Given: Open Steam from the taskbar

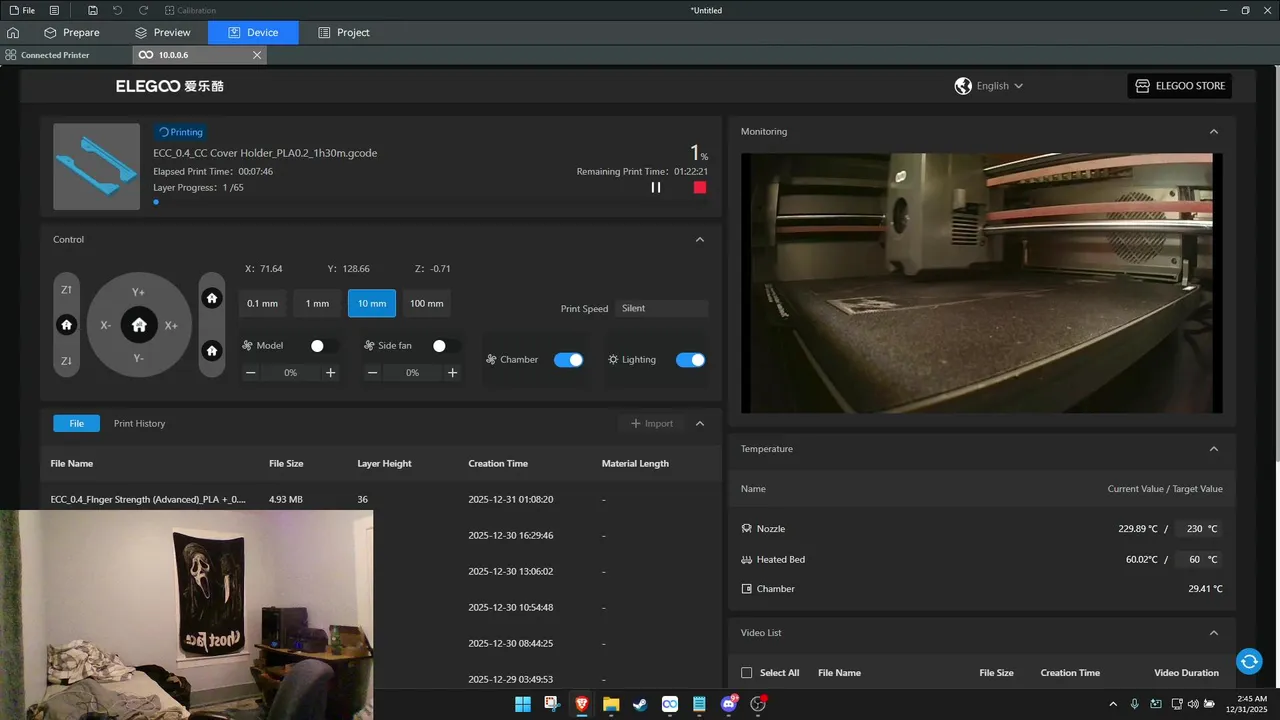Looking at the screenshot, I should [x=640, y=705].
